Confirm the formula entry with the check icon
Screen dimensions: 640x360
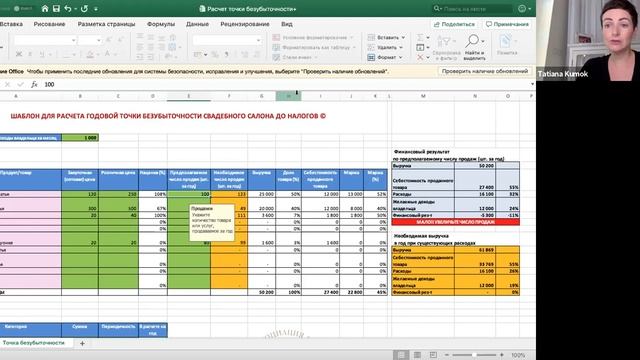(x=20, y=84)
